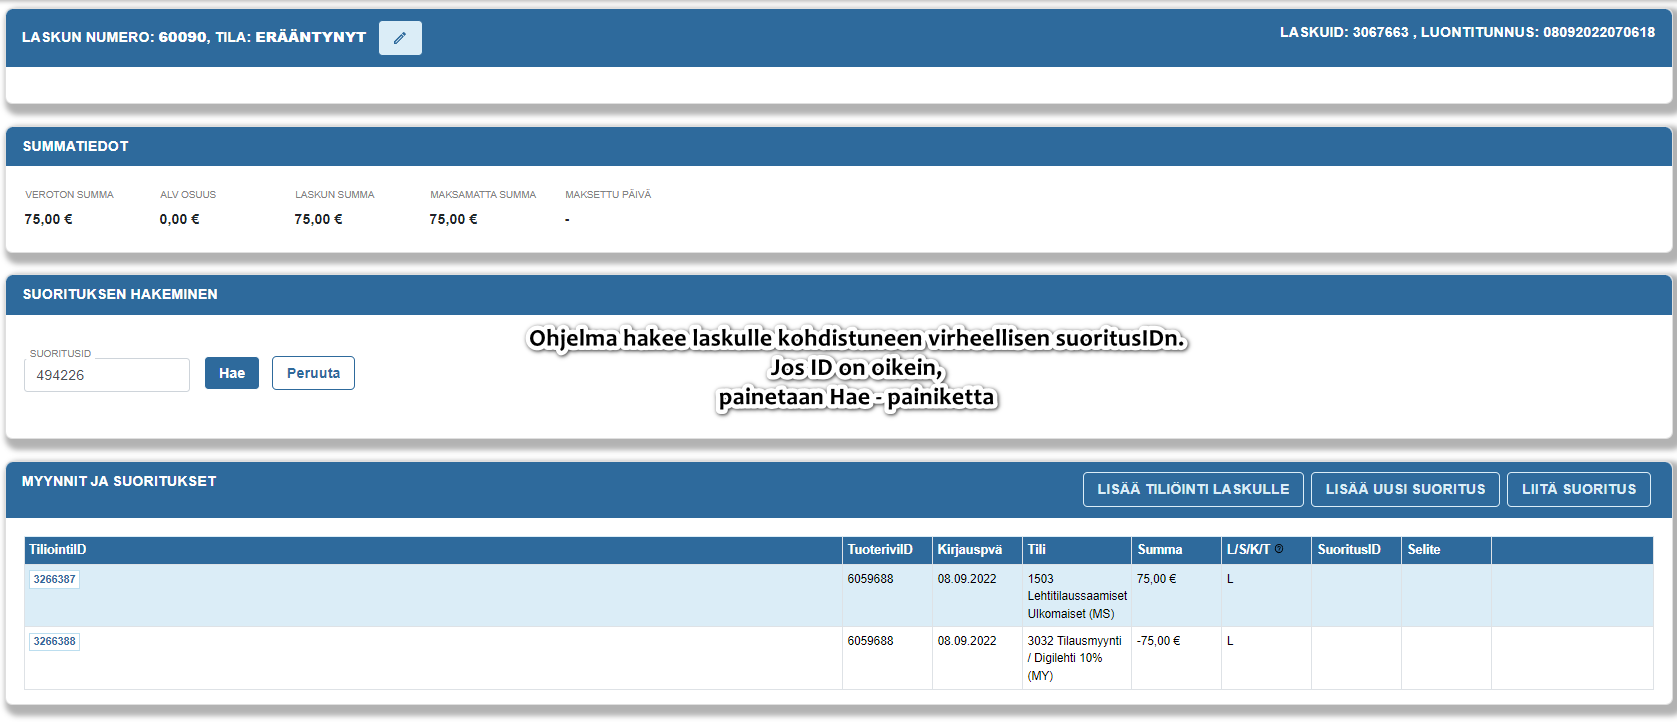Click the SUMMATIEDOT panel heading
1677x722 pixels.
(76, 146)
